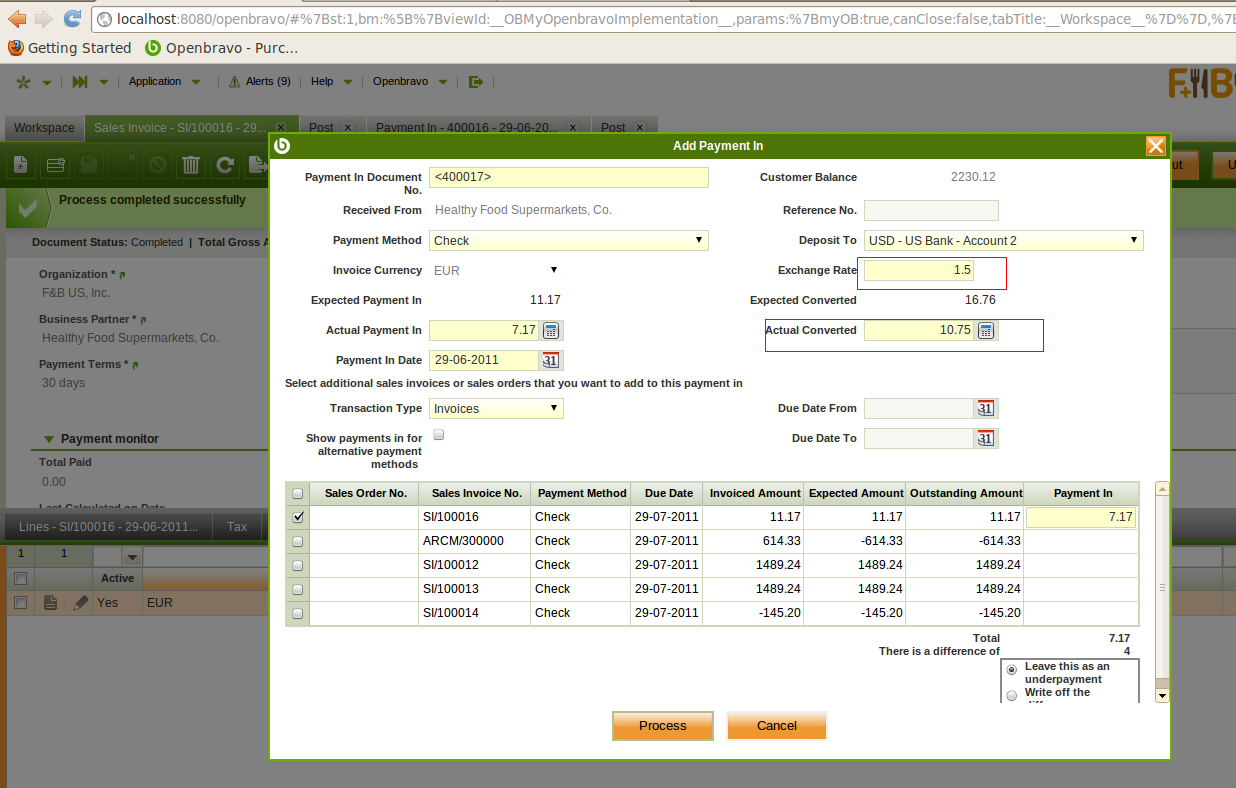Open calculator for Actual Converted
This screenshot has height=788, width=1236.
986,330
